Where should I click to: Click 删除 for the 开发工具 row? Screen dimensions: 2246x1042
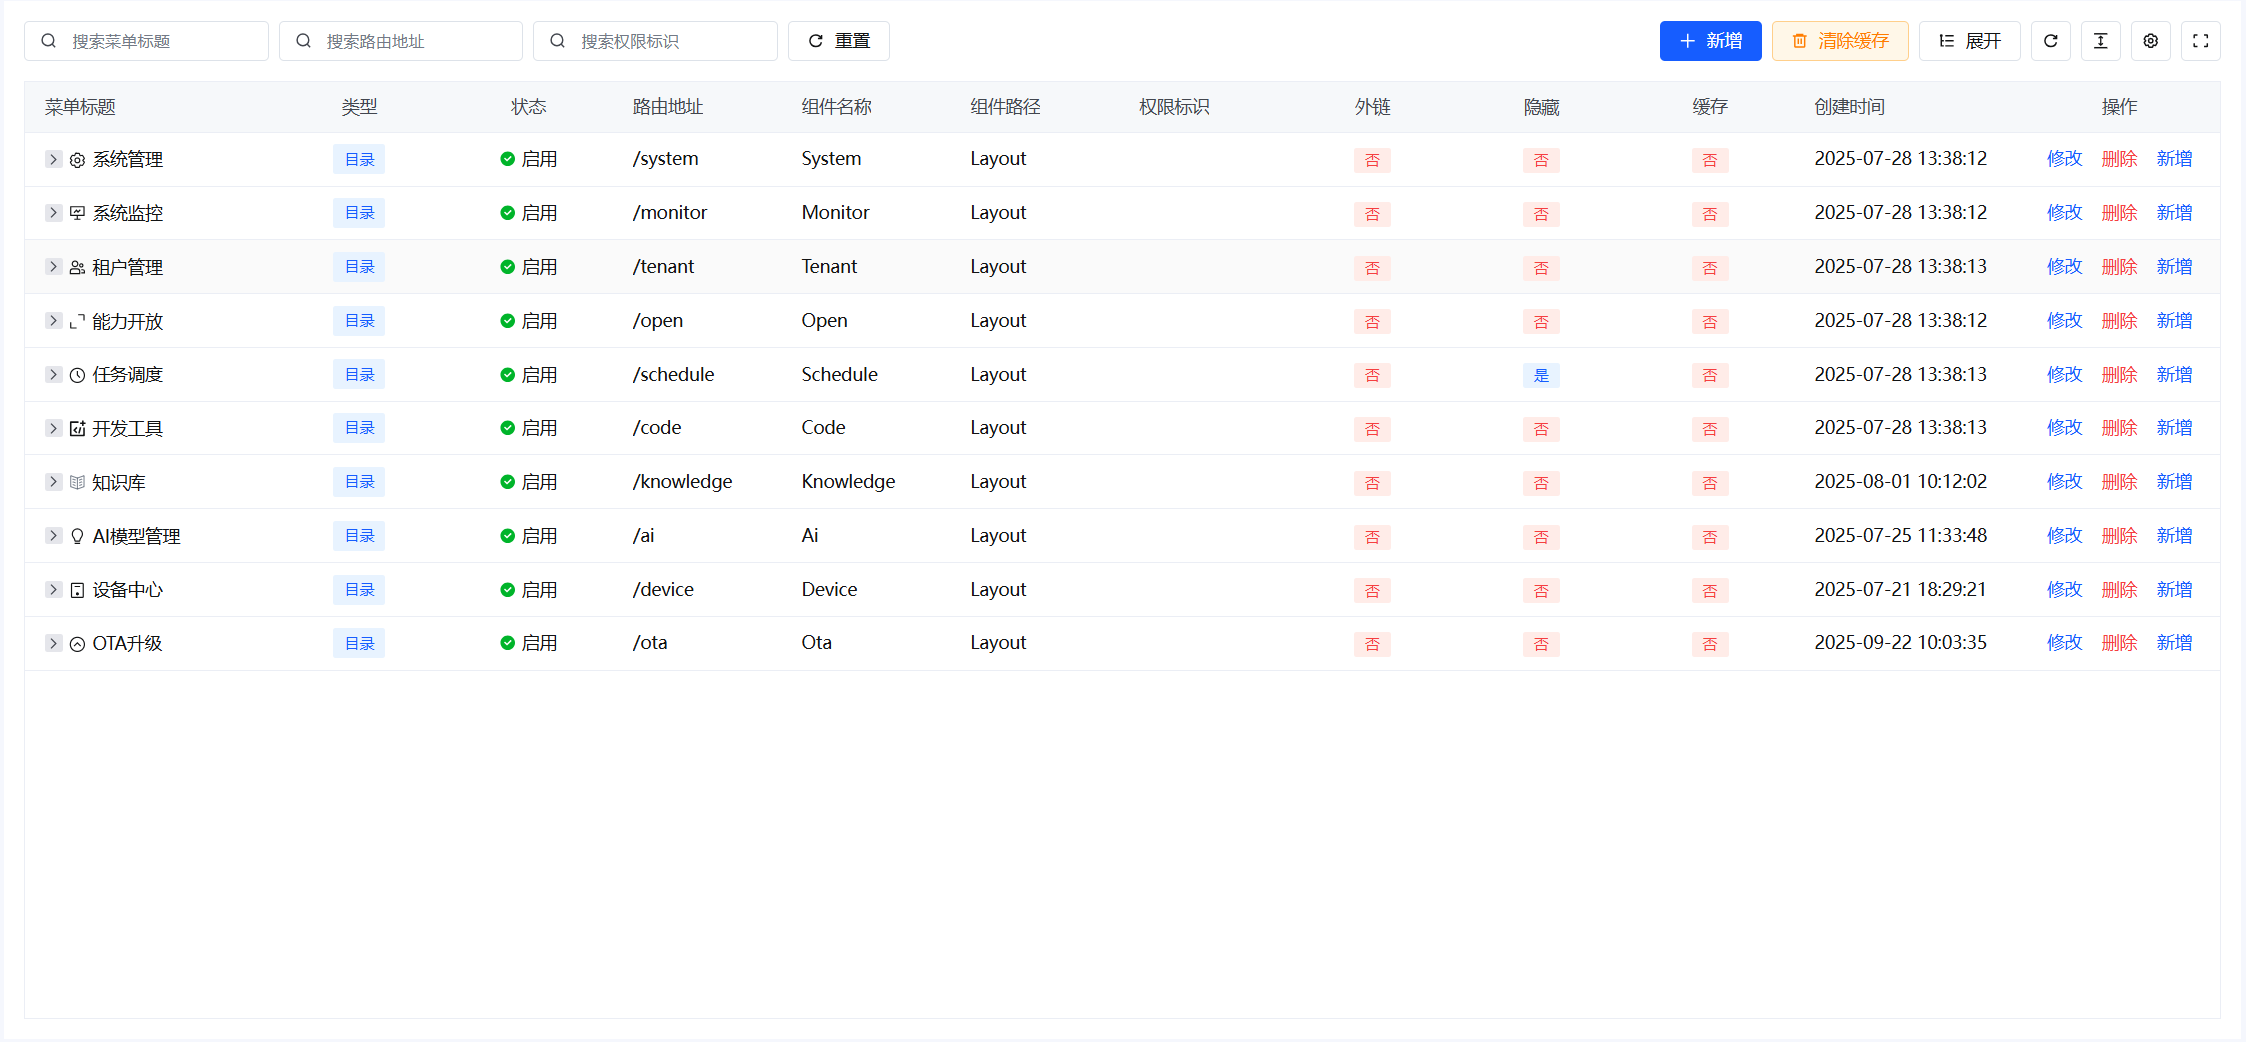click(2119, 428)
